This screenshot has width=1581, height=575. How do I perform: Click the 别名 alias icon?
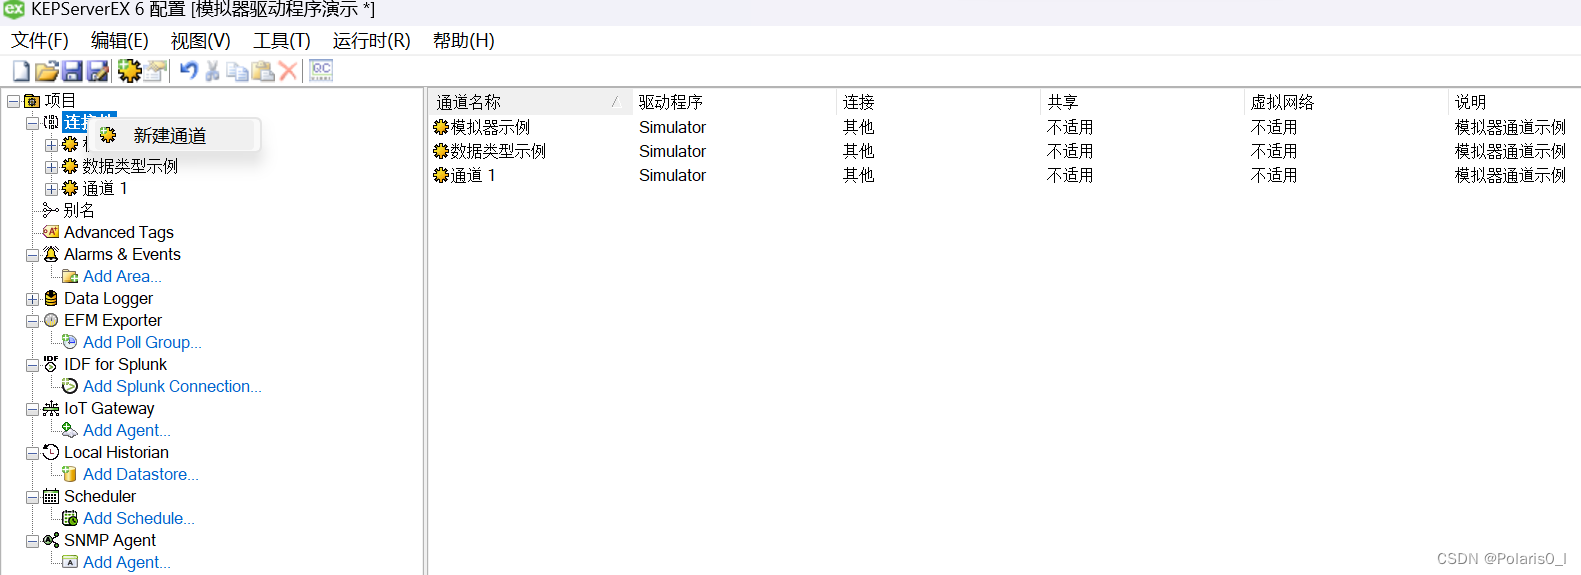tap(51, 210)
